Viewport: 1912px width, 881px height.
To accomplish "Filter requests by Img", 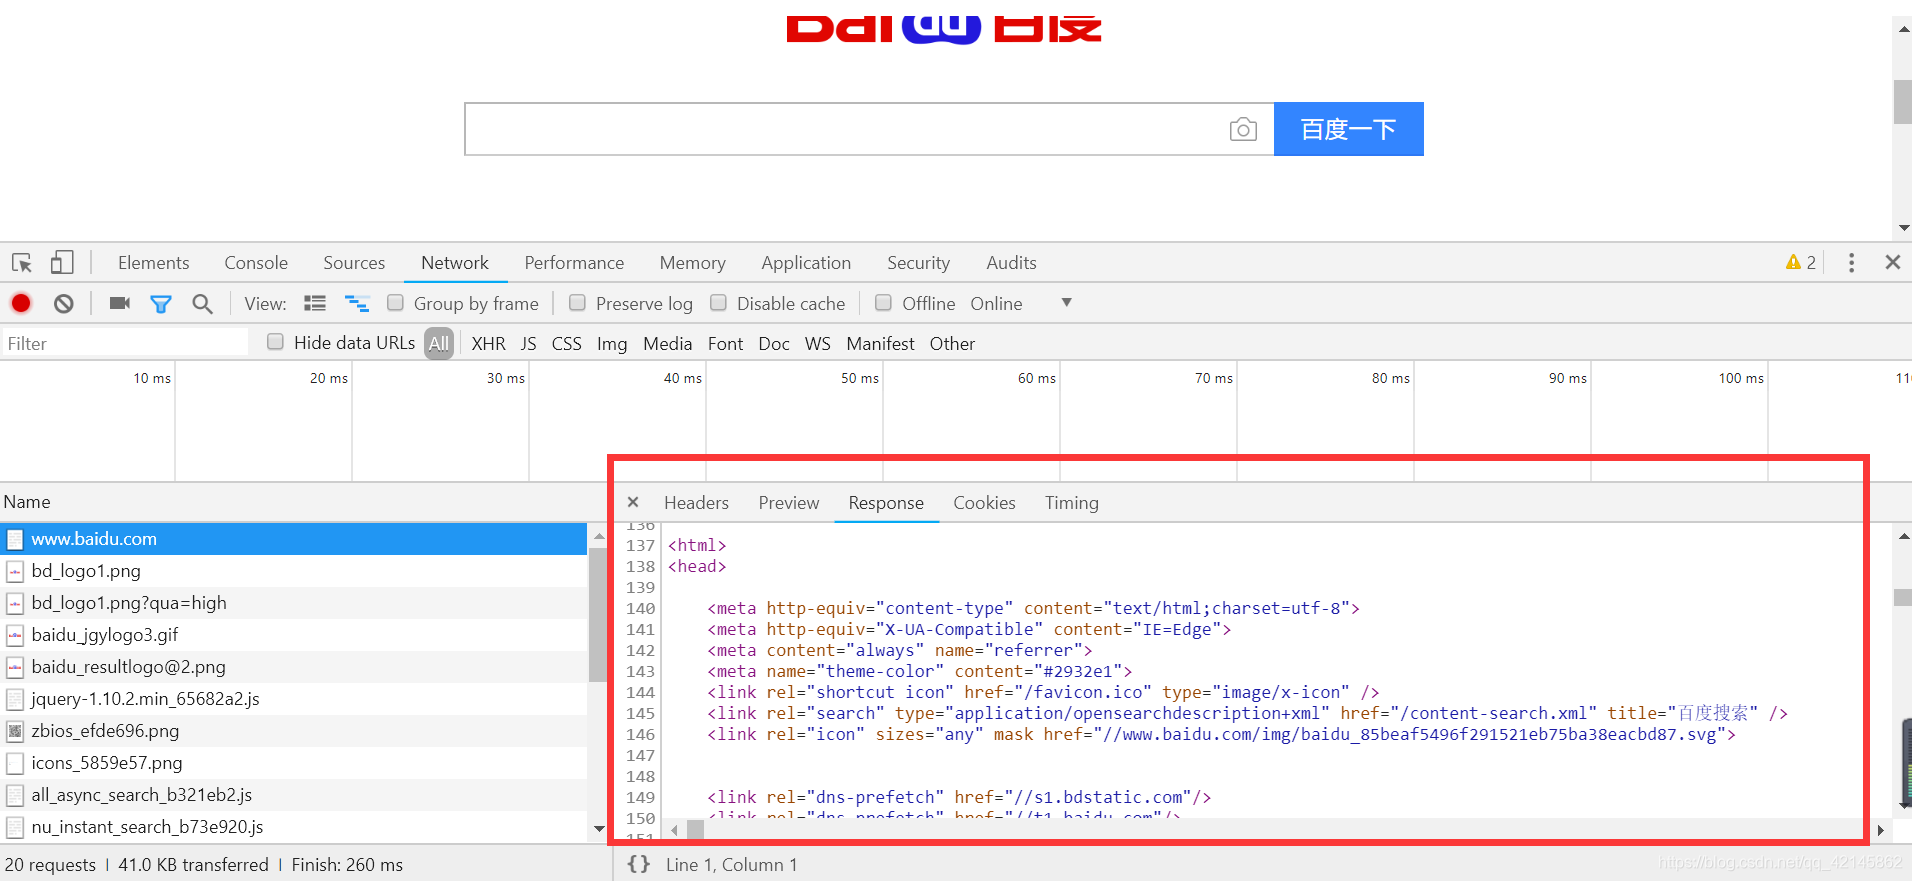I will pos(612,343).
